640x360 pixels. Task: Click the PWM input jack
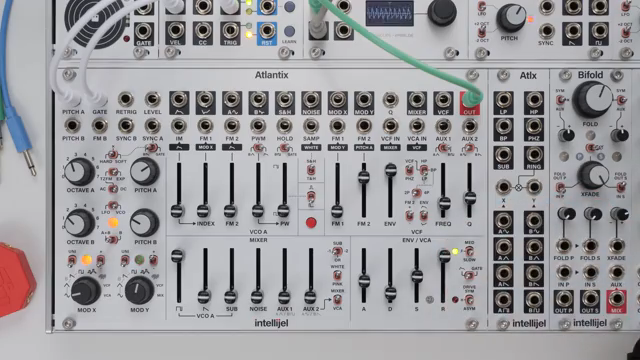tap(258, 126)
